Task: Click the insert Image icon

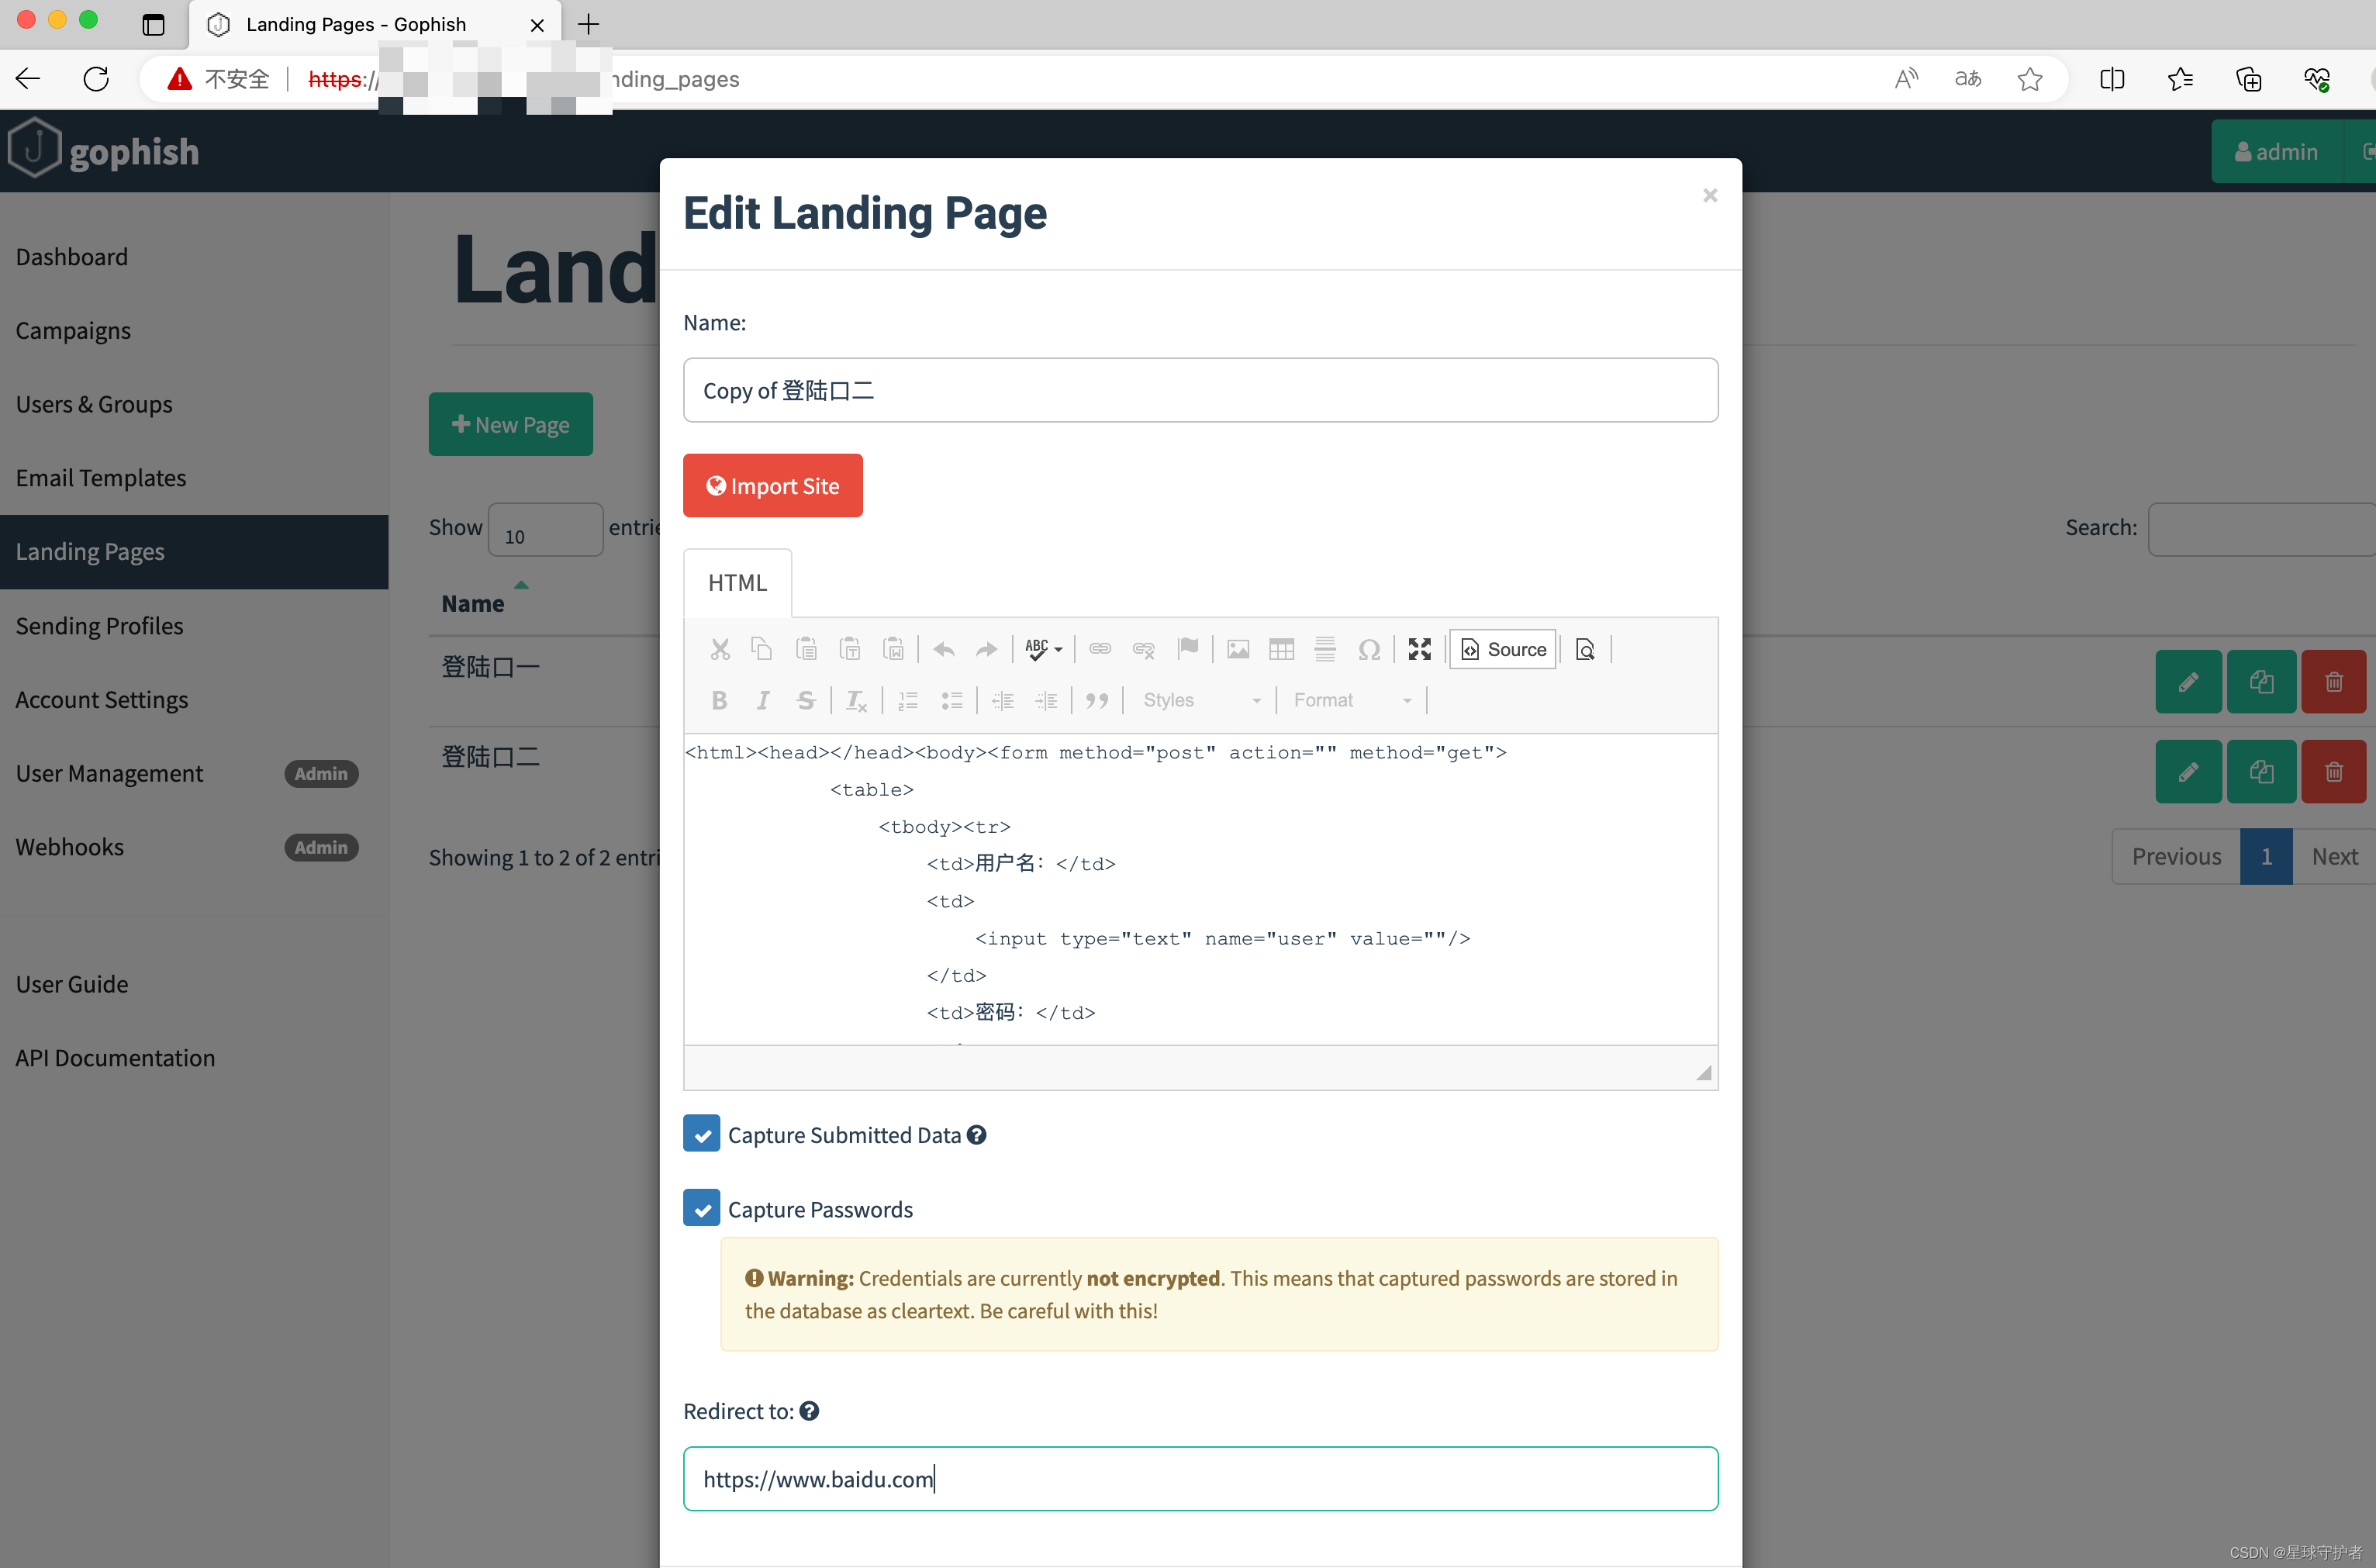Action: [1238, 650]
